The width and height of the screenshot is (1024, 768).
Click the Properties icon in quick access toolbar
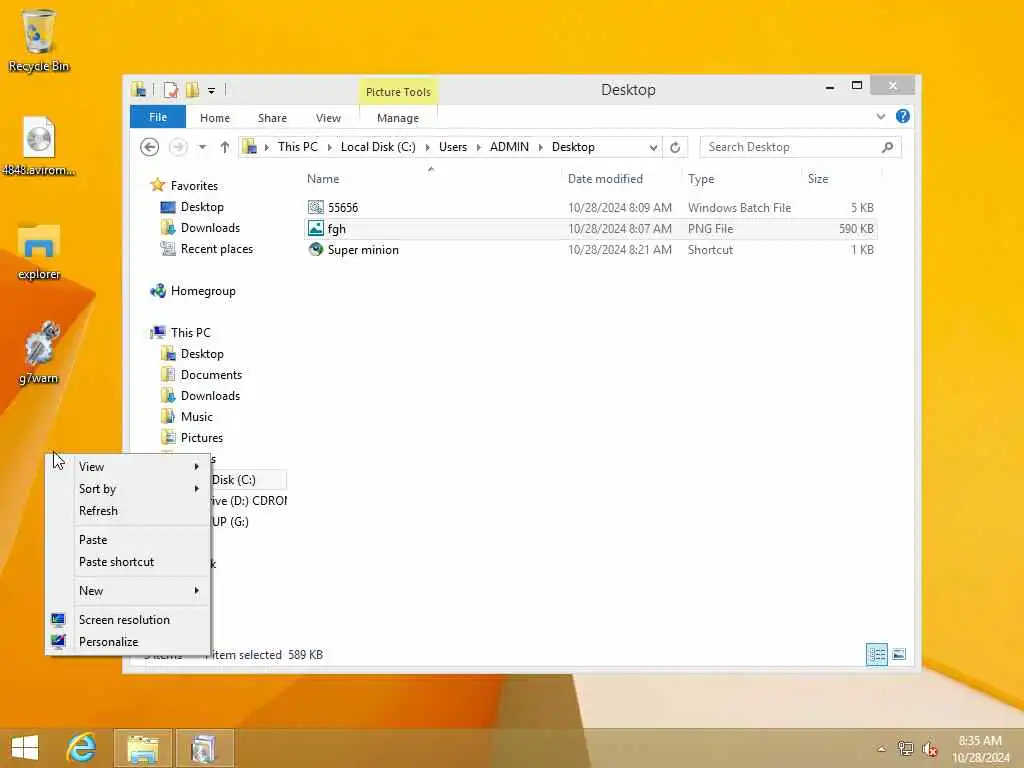170,90
